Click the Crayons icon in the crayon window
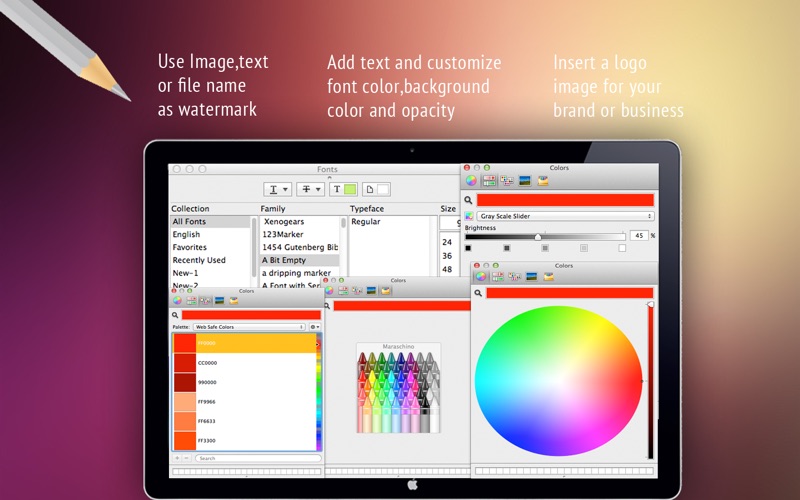Image resolution: width=800 pixels, height=500 pixels. coord(386,290)
